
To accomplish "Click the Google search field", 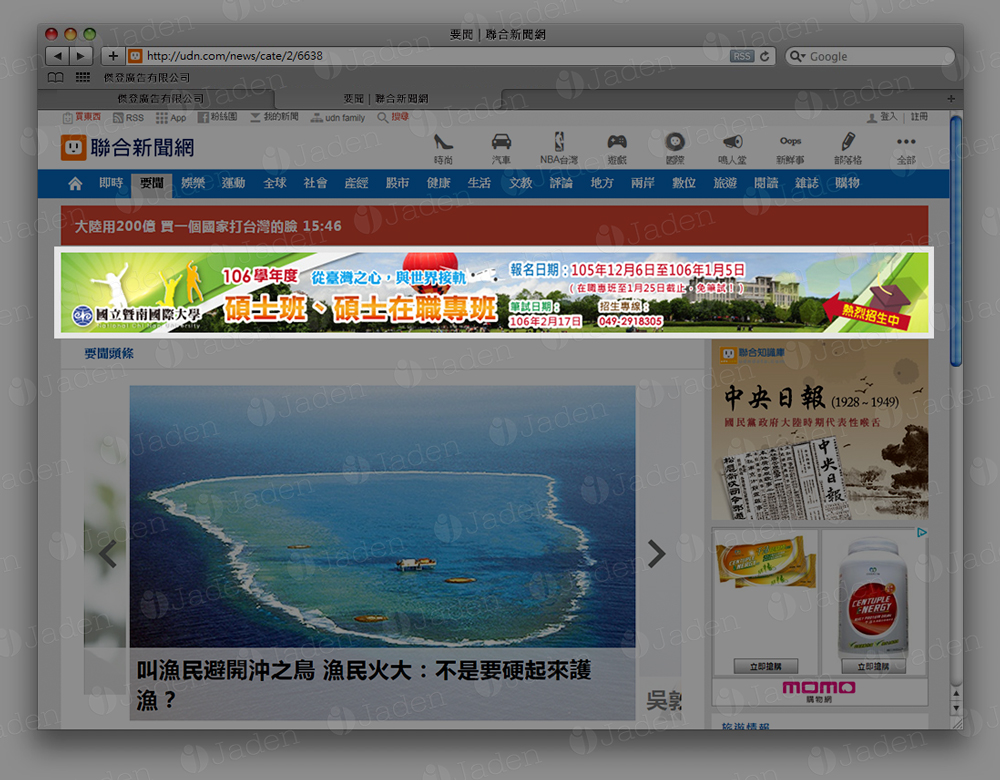I will click(x=870, y=56).
